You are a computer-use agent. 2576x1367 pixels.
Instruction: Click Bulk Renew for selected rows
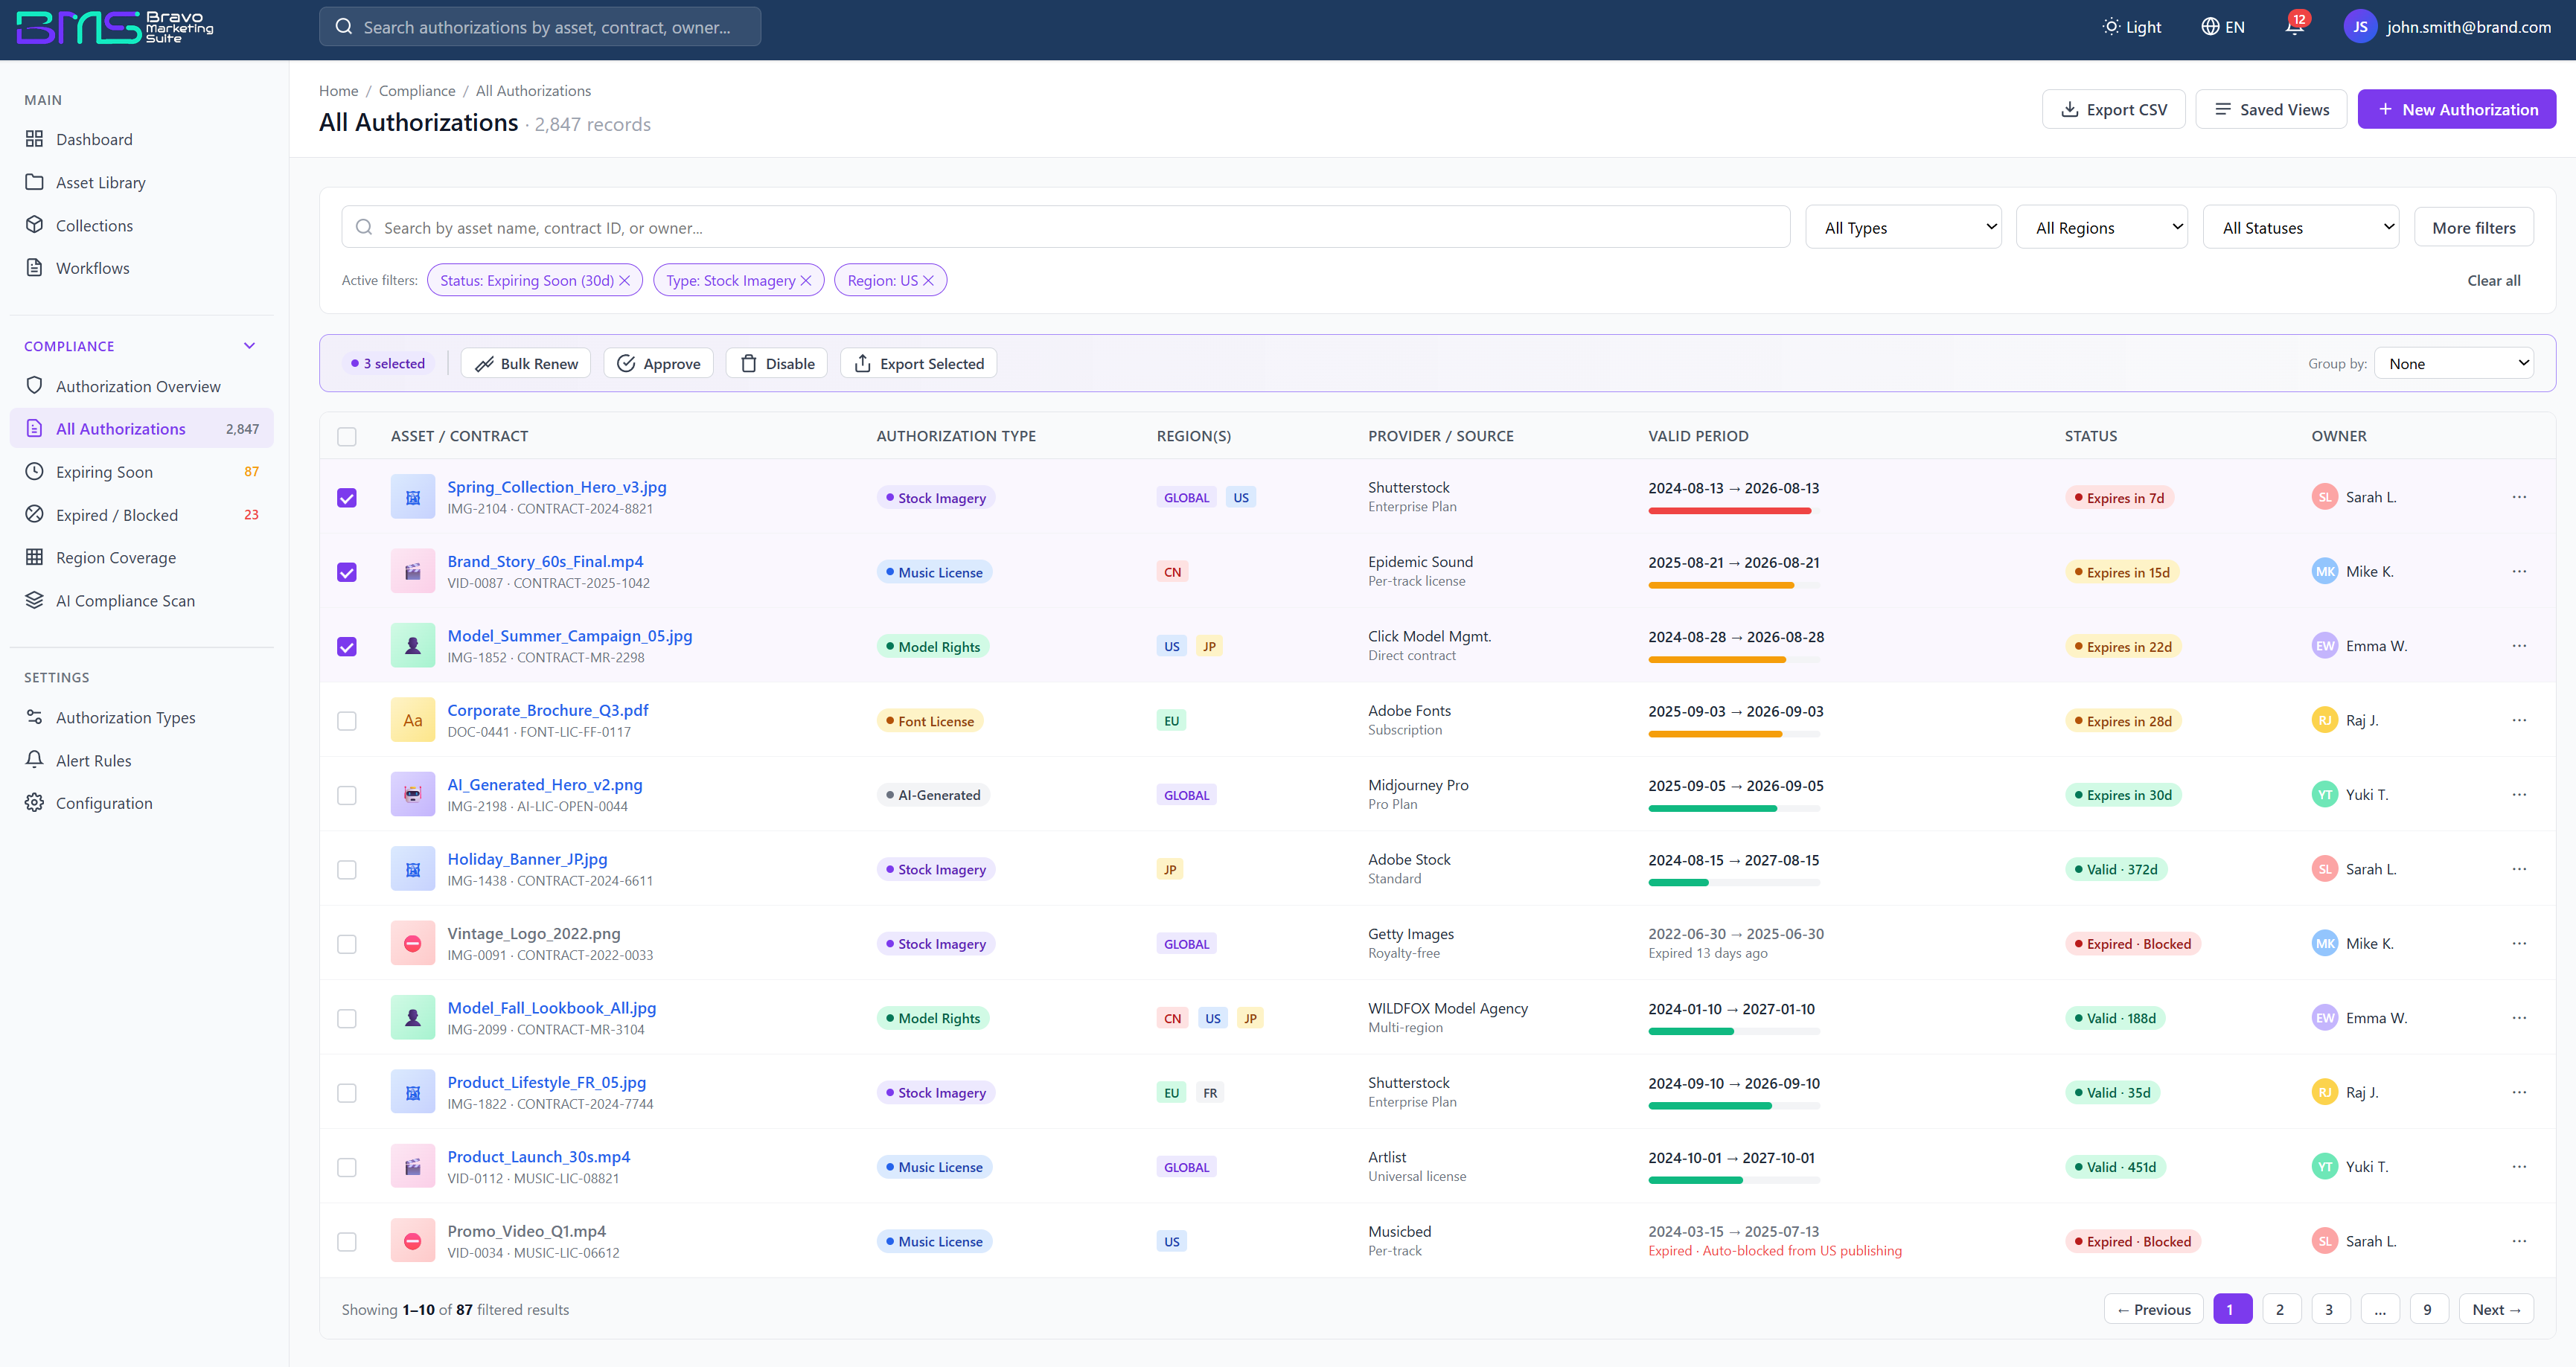point(526,363)
